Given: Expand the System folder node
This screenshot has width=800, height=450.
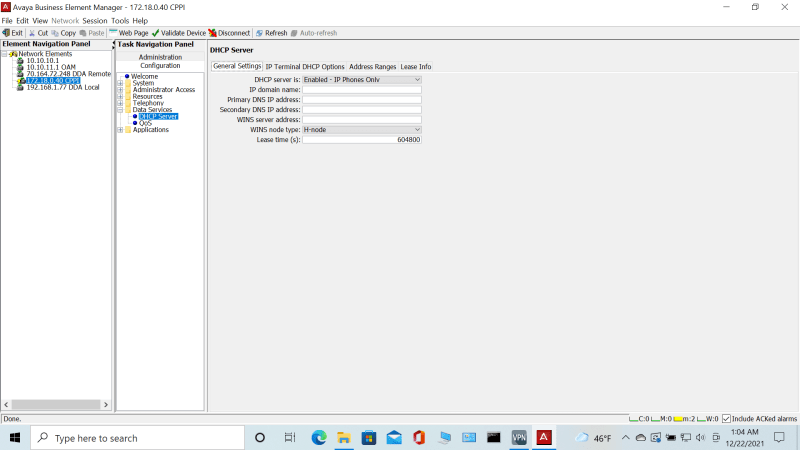Looking at the screenshot, I should 121,83.
